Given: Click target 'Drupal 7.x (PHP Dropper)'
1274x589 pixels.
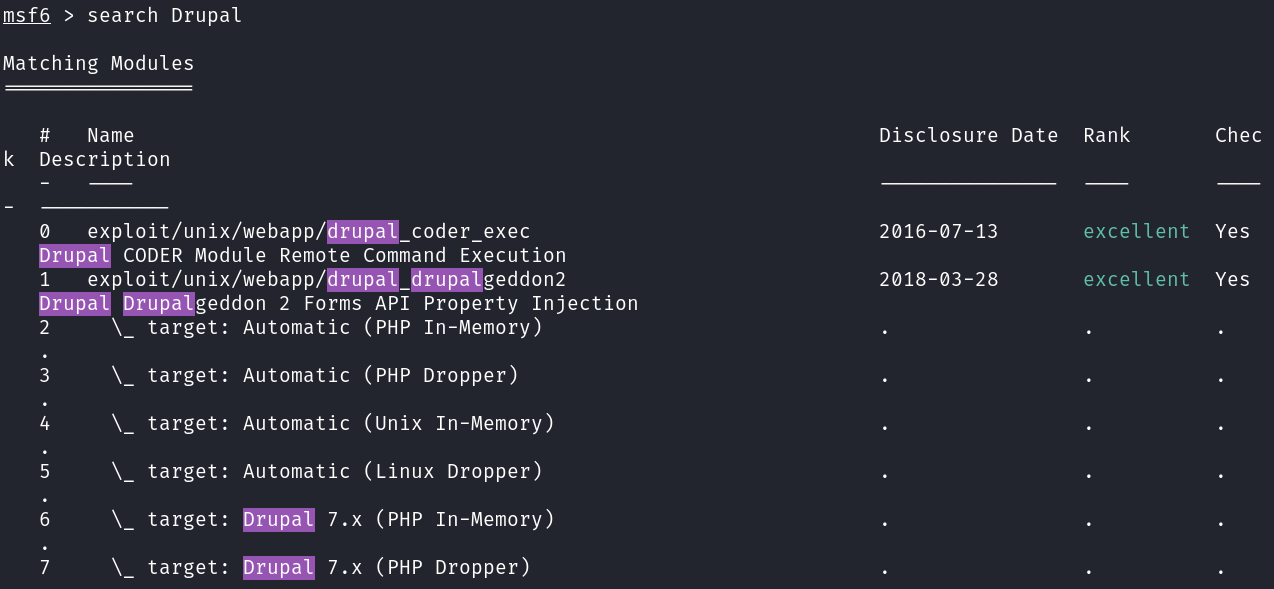Looking at the screenshot, I should 386,568.
